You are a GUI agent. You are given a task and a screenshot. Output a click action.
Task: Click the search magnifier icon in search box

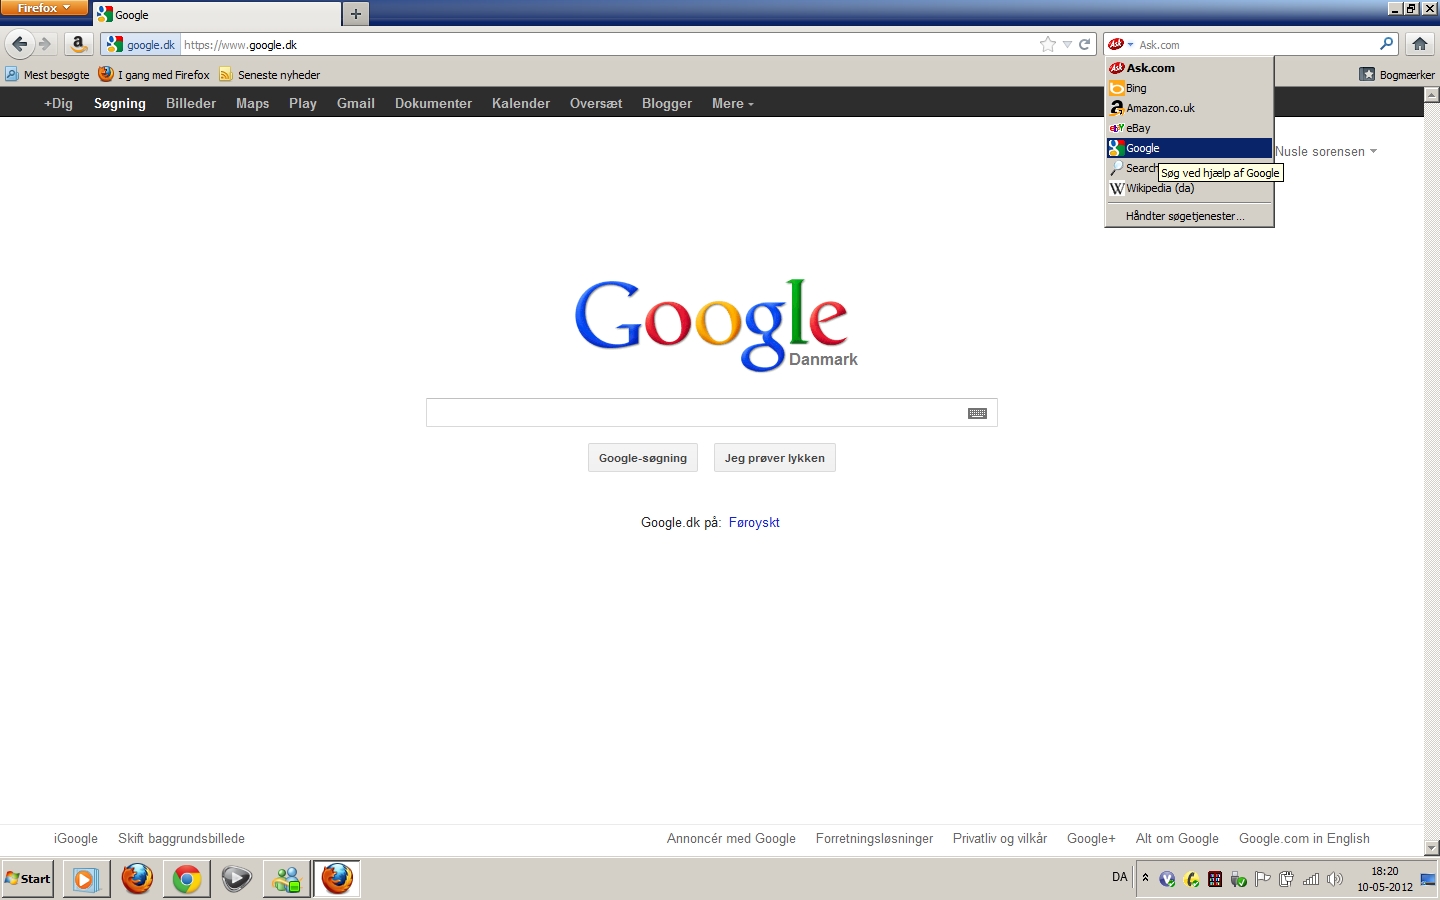[x=1387, y=44]
